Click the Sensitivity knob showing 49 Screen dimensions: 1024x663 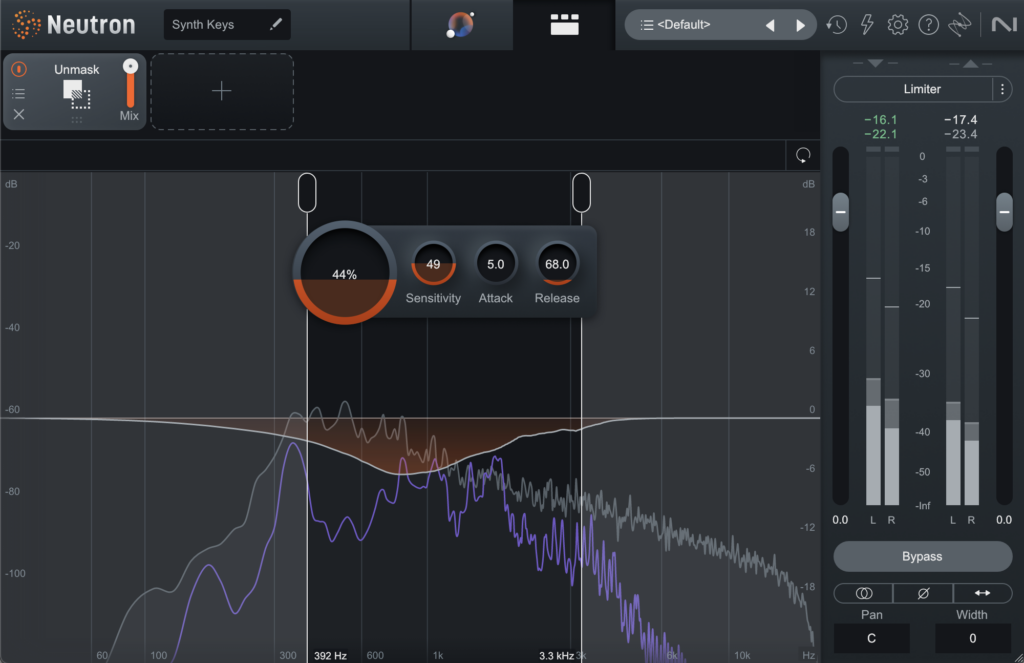point(433,264)
